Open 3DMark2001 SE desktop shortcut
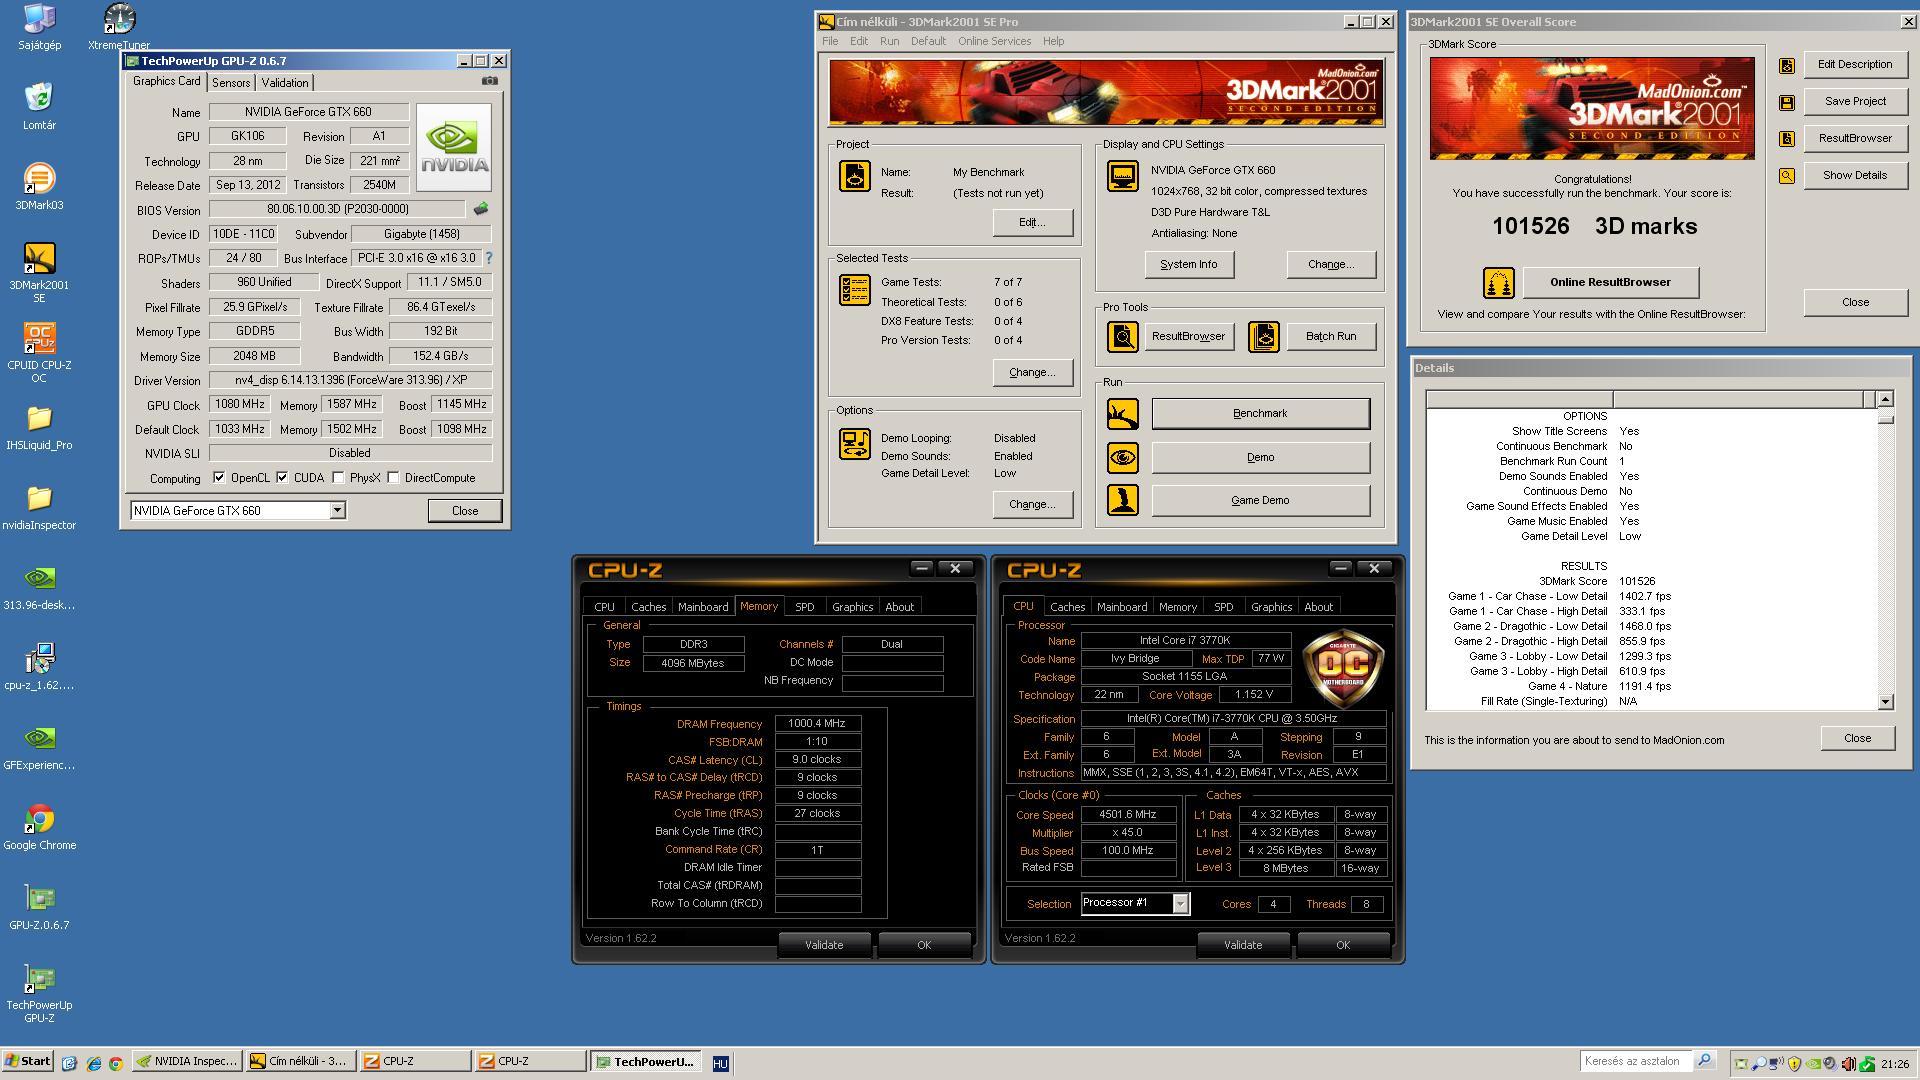This screenshot has width=1920, height=1080. (39, 272)
